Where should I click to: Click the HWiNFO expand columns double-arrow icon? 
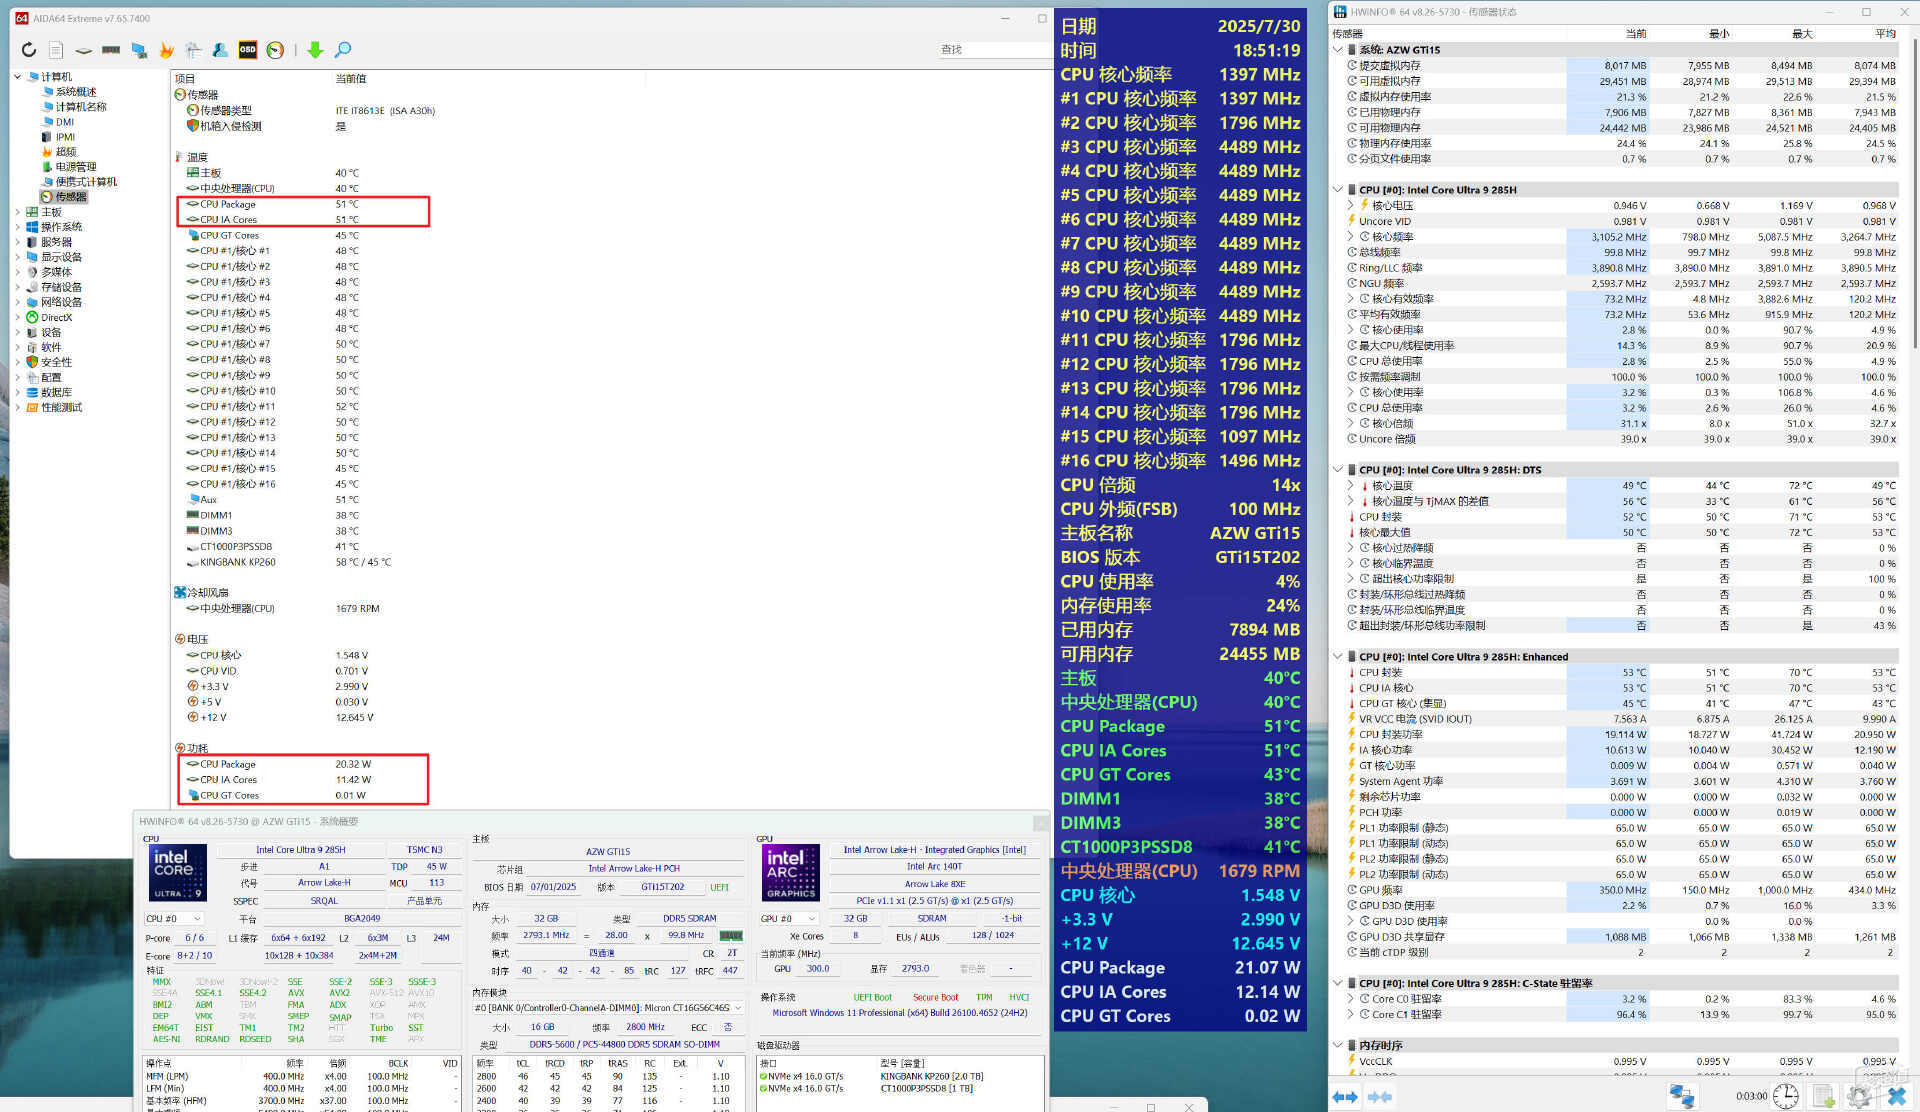(x=1345, y=1097)
